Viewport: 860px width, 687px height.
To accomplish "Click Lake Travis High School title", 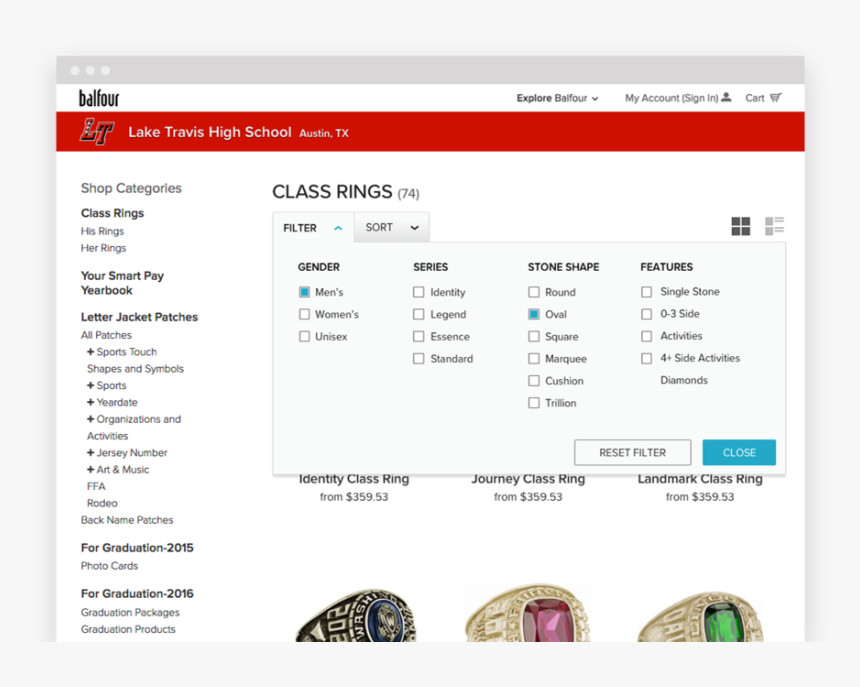I will (210, 132).
